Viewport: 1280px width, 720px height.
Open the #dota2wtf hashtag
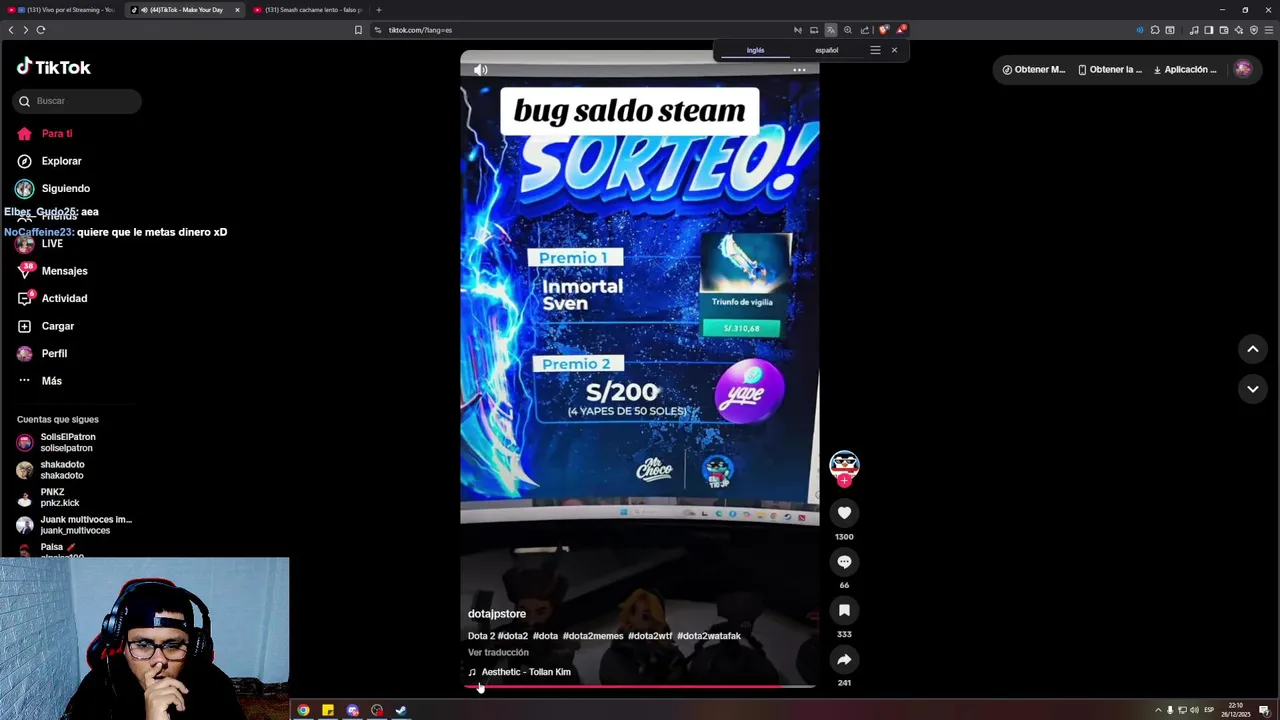[650, 636]
